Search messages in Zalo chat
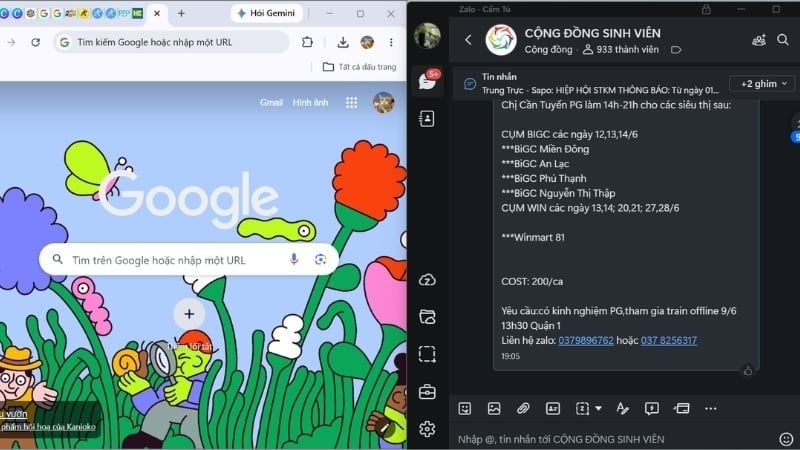Screen dimensions: 800x450 [783, 40]
